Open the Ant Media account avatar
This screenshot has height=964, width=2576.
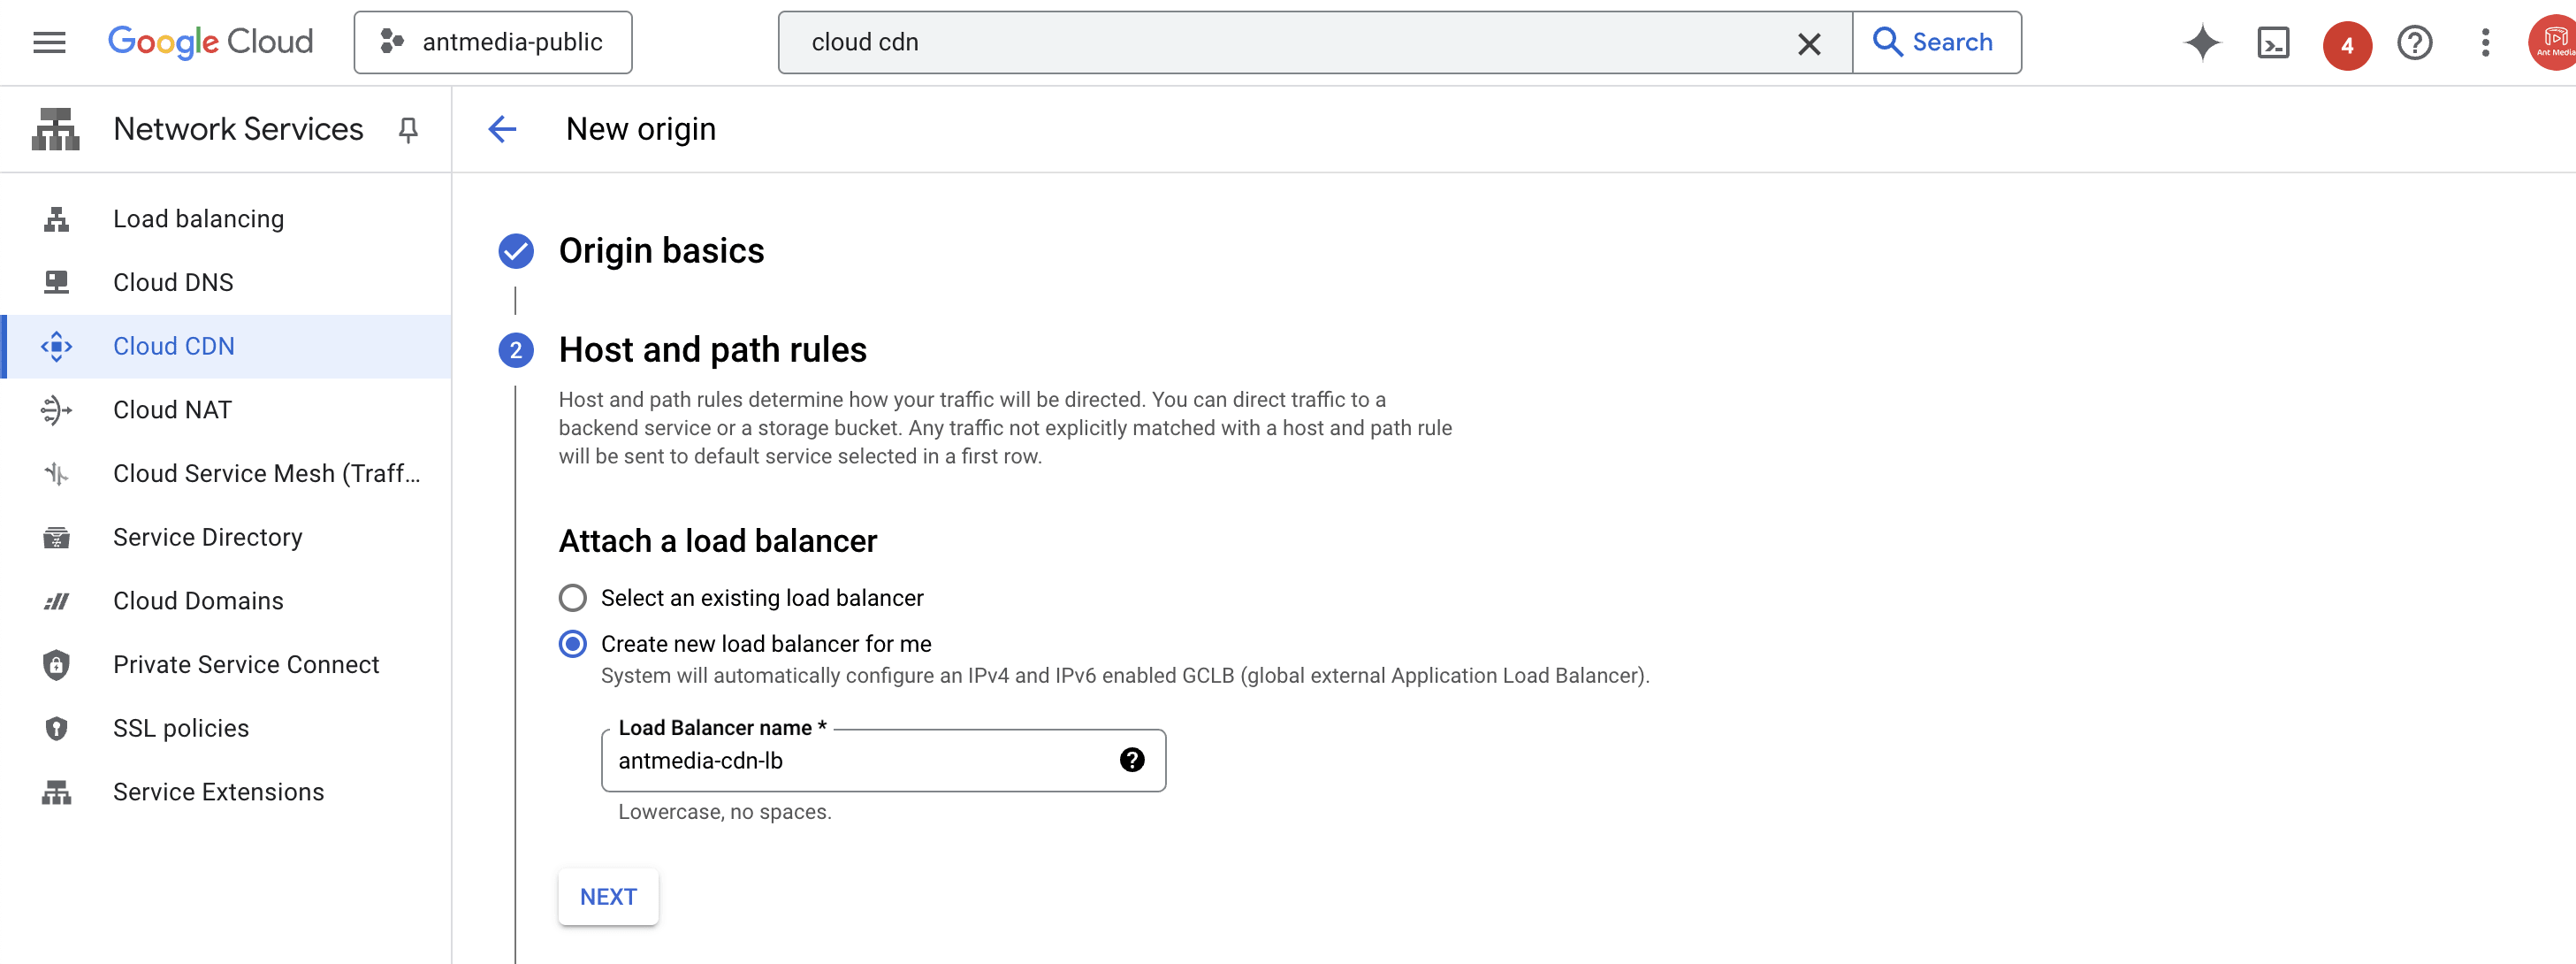(x=2553, y=43)
